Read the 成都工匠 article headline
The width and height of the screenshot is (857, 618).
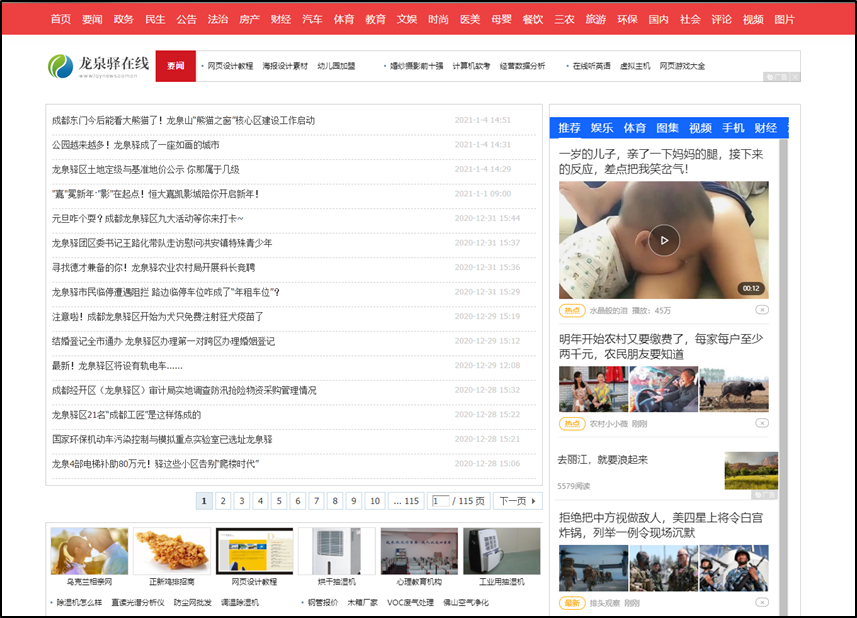126,415
